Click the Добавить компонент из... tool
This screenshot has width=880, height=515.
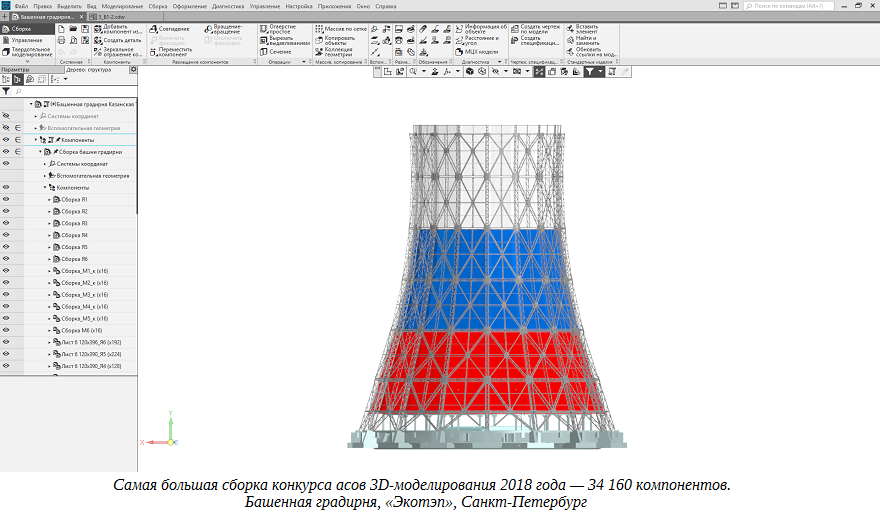pos(118,29)
